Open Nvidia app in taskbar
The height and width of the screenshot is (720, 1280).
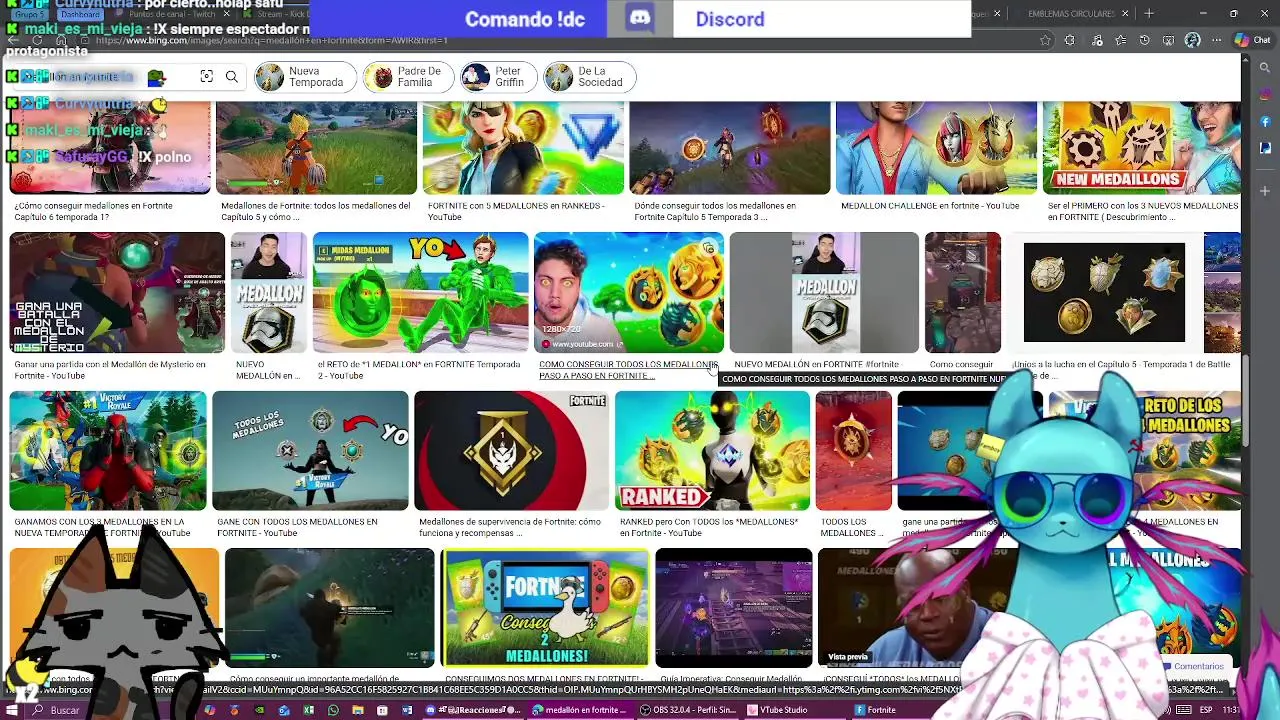pos(259,710)
